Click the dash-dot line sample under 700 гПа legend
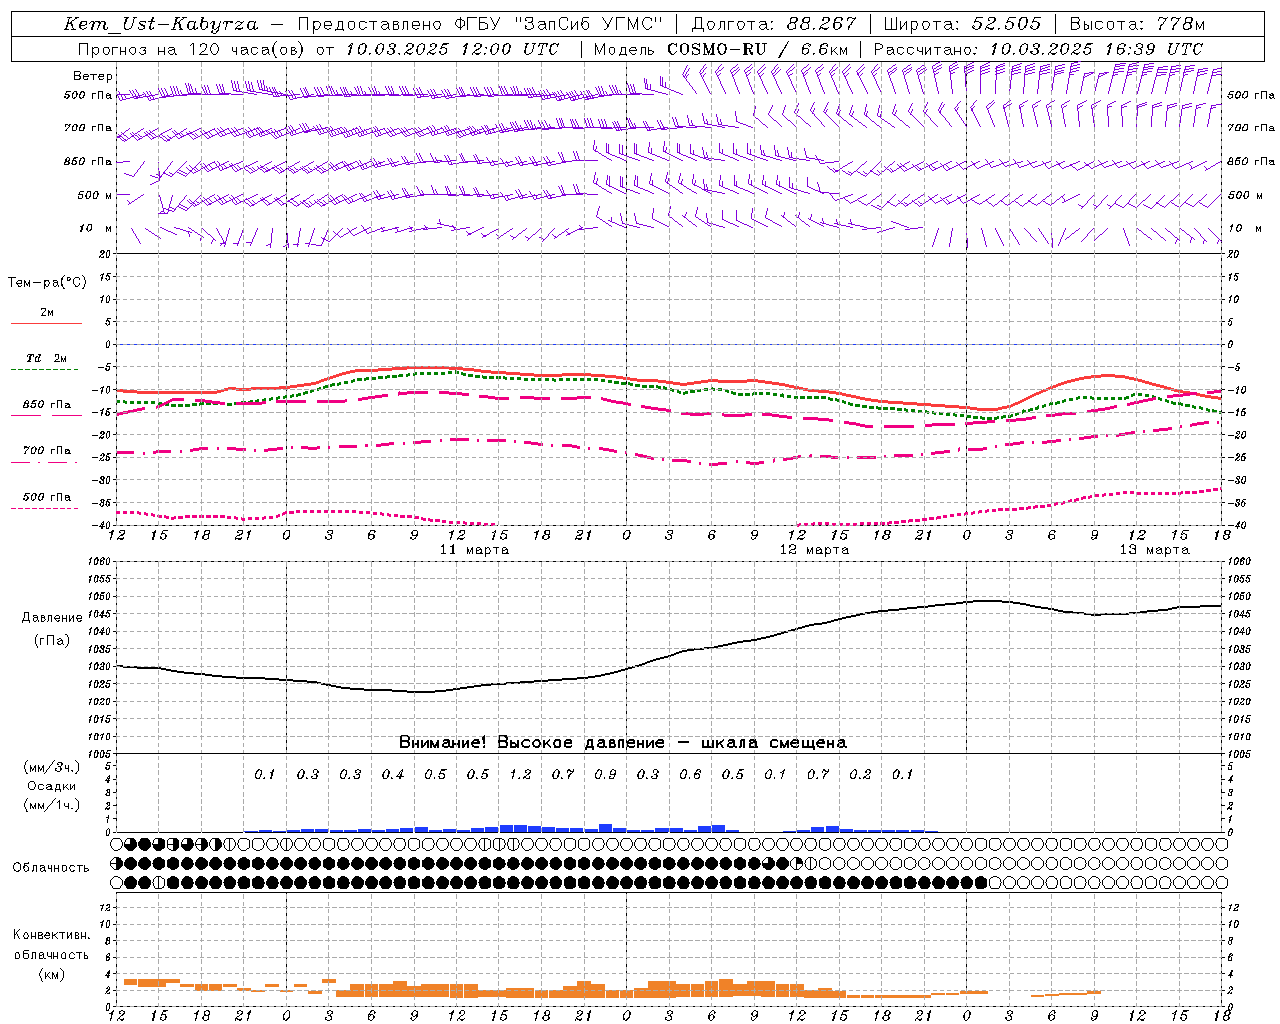The width and height of the screenshot is (1280, 1024). point(45,461)
